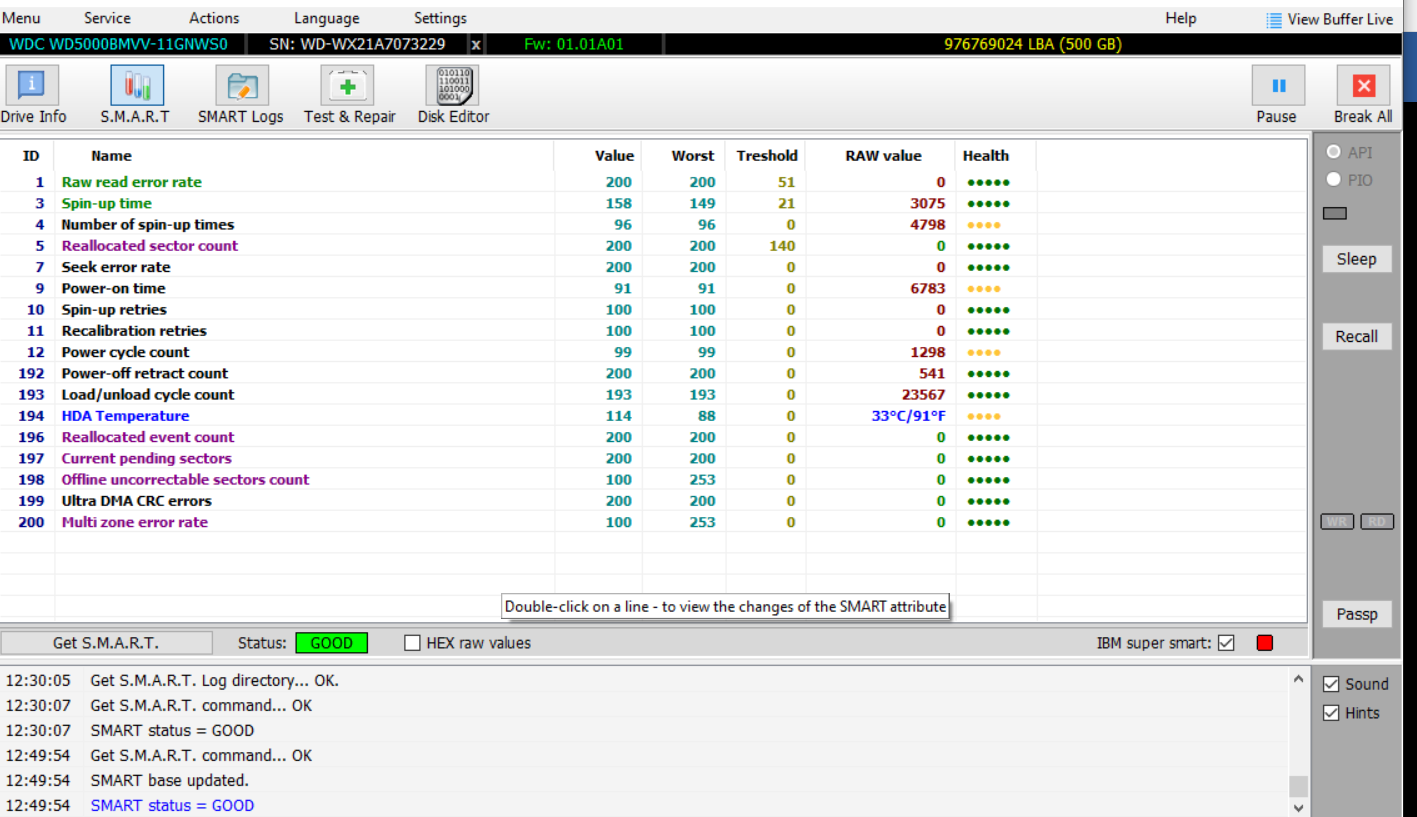The width and height of the screenshot is (1417, 817).
Task: Click the x next to serial number
Action: tap(475, 44)
